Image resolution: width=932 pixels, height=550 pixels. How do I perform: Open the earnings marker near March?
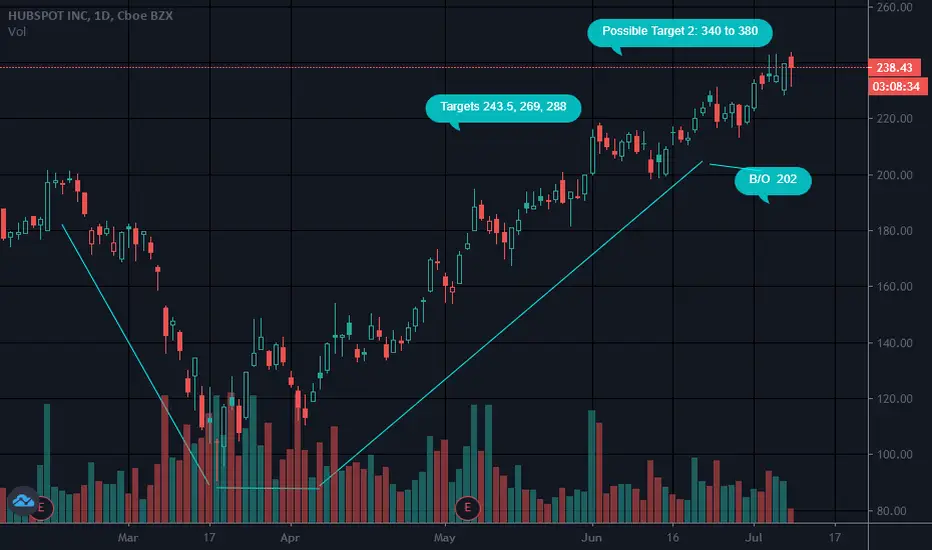click(x=43, y=508)
